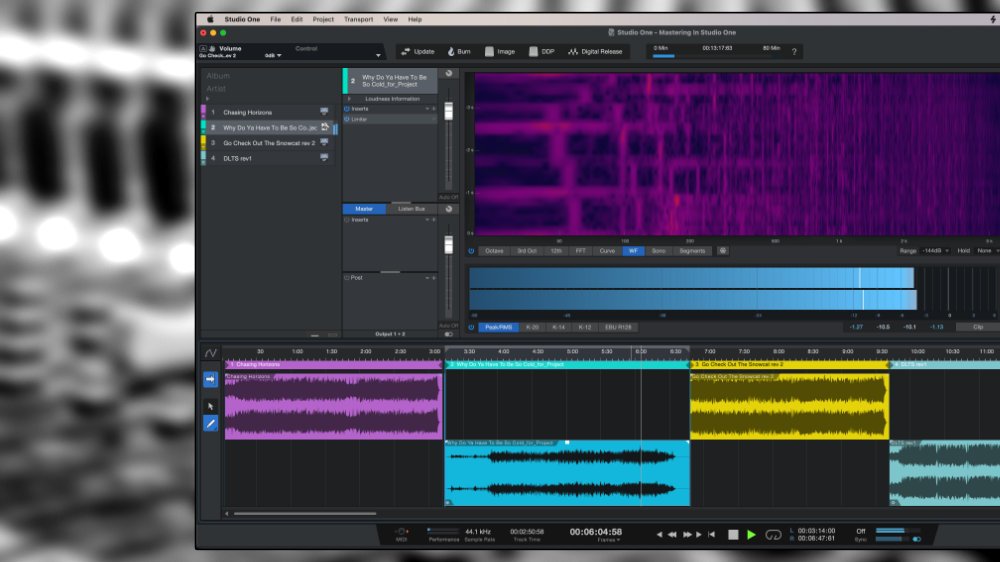Select the Arrow pointer tool
This screenshot has height=562, width=1000.
click(x=210, y=406)
